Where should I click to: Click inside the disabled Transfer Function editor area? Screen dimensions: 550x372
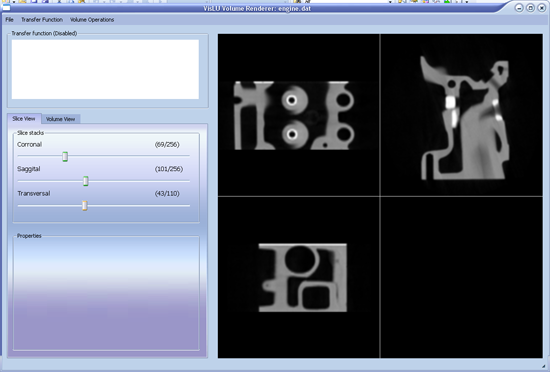coord(105,69)
